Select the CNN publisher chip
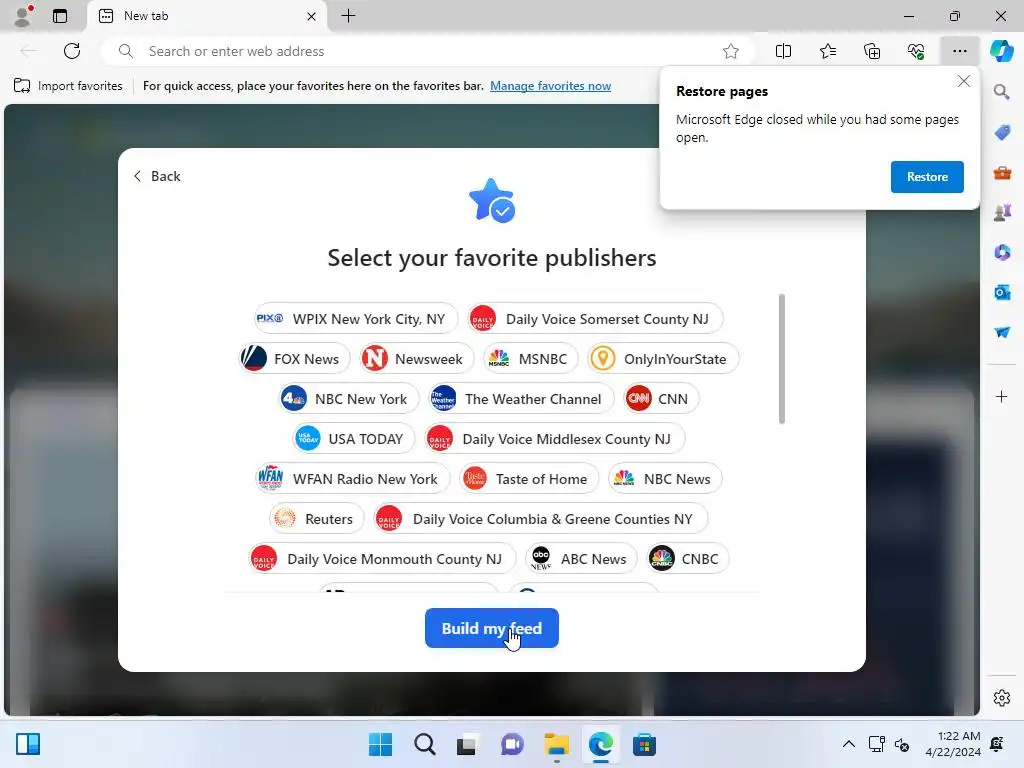The image size is (1024, 768). point(660,398)
